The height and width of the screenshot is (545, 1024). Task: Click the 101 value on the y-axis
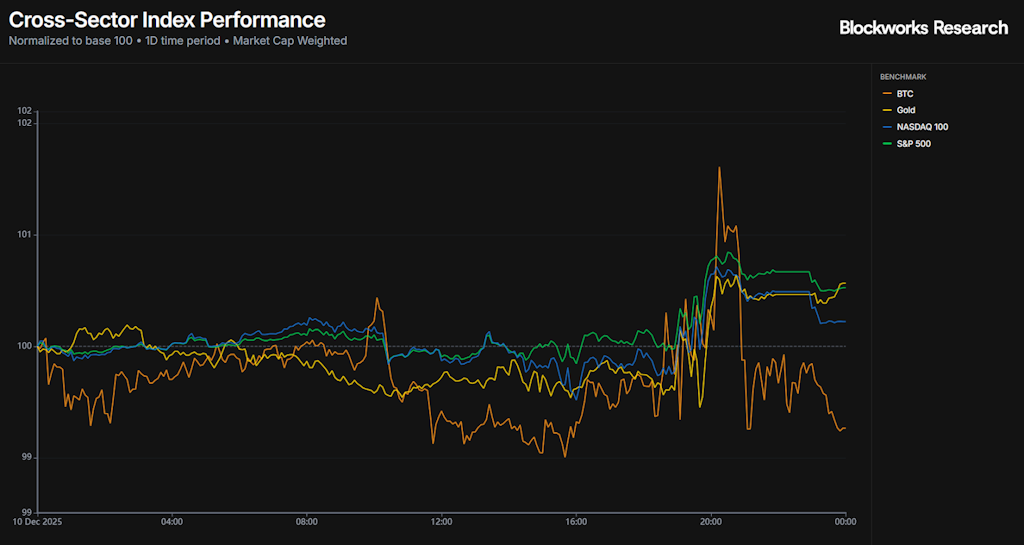(x=25, y=235)
